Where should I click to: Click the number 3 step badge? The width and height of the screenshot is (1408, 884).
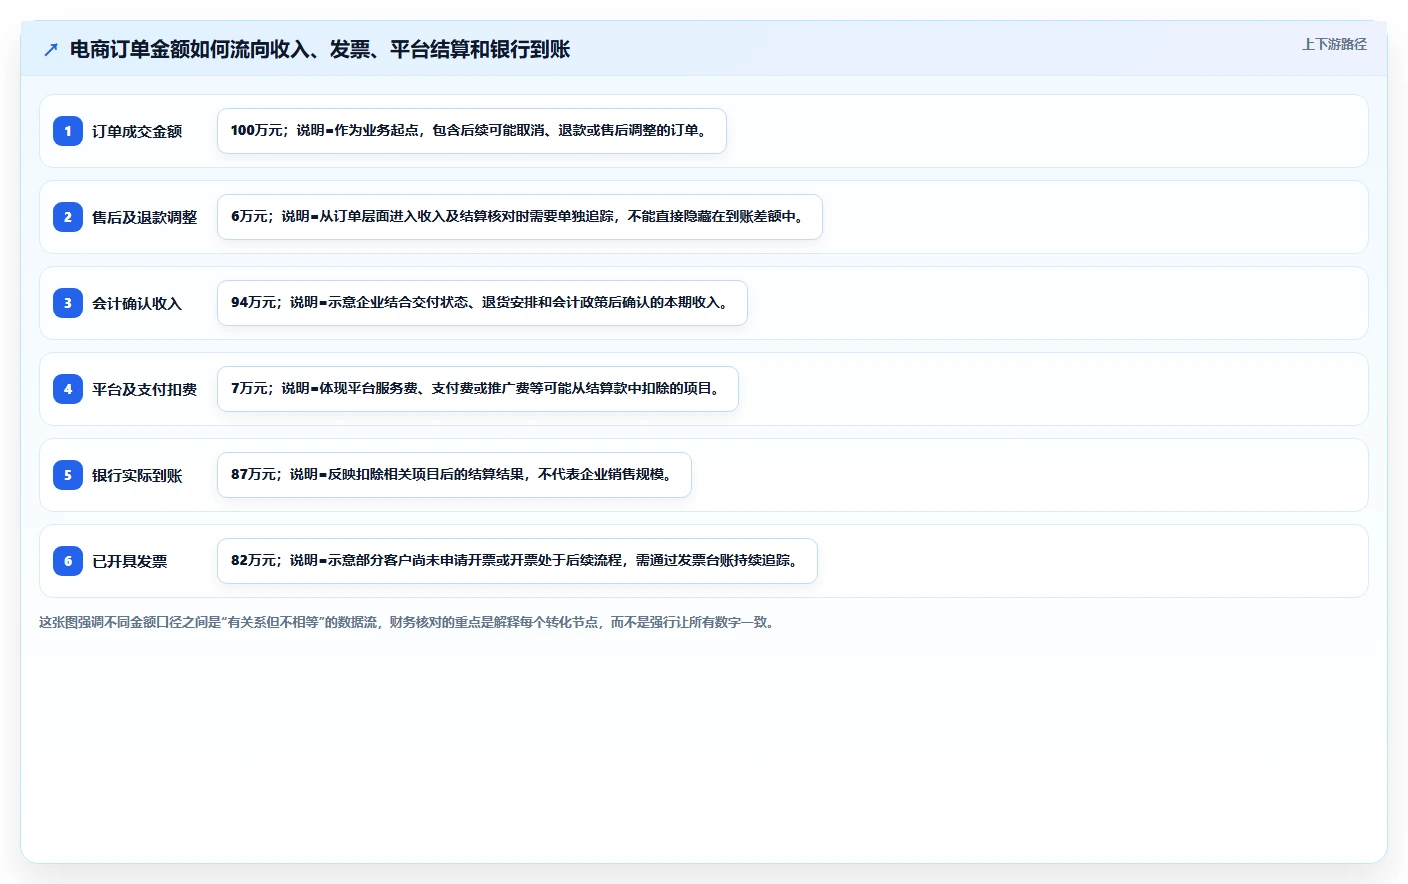coord(68,303)
